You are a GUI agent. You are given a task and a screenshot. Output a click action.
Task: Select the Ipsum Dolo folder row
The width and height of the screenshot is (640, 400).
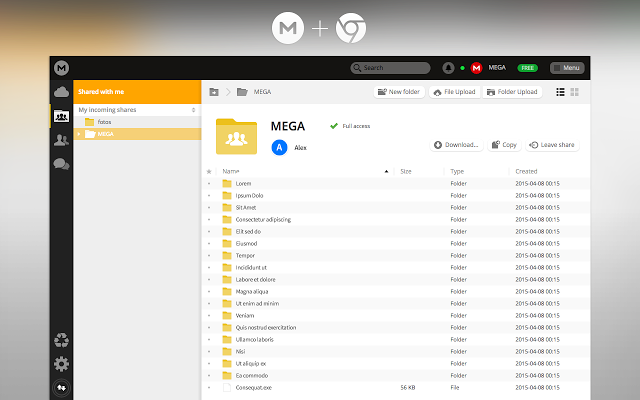(396, 196)
